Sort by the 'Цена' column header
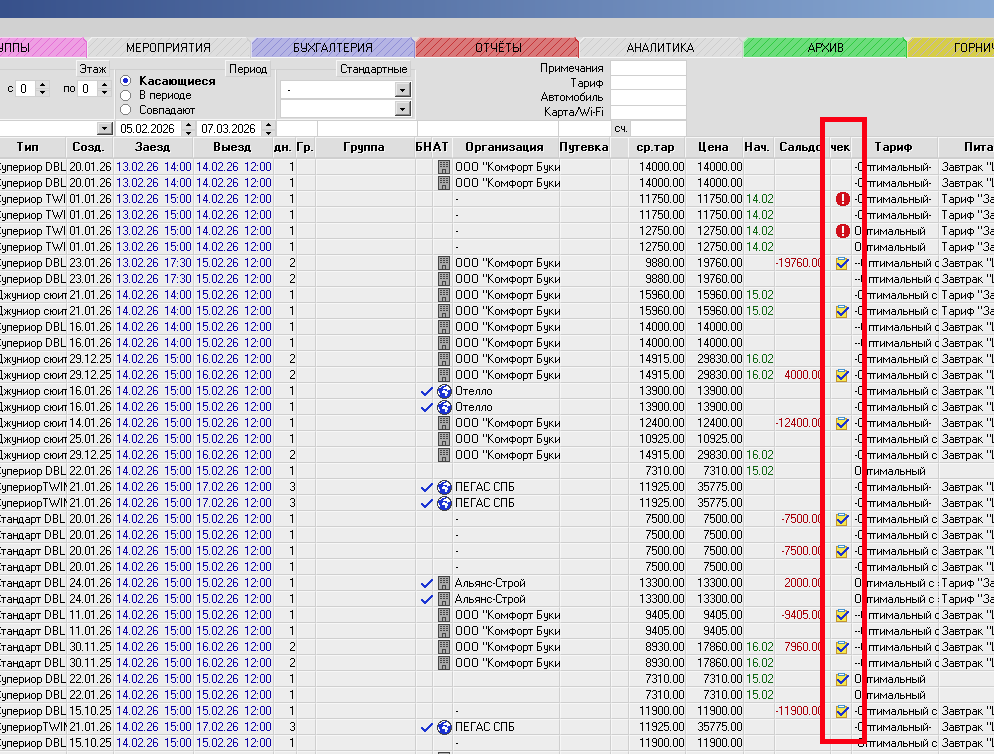This screenshot has width=994, height=754. click(713, 147)
